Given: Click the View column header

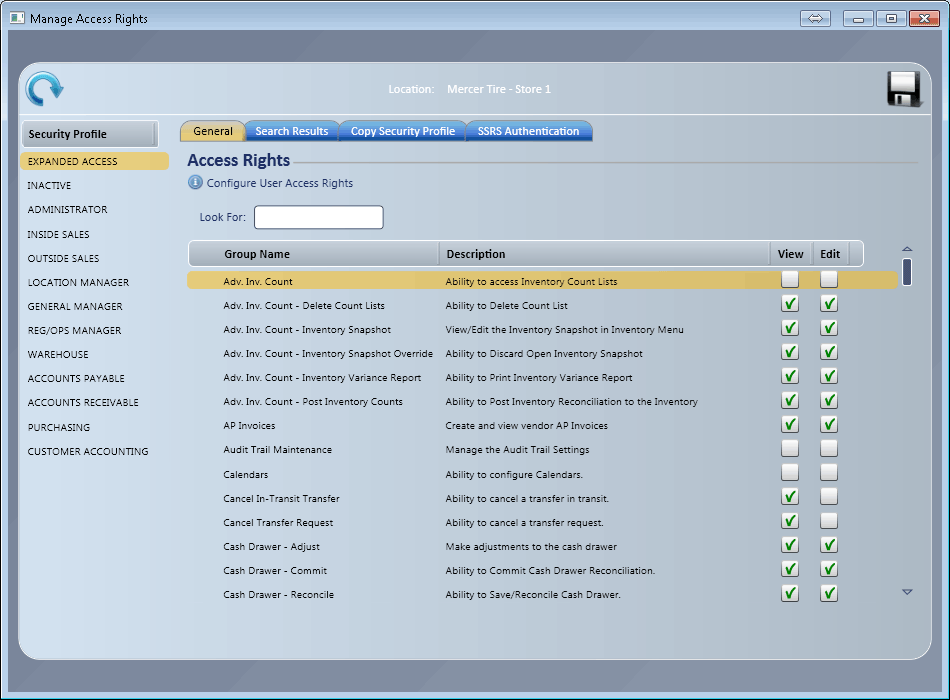Looking at the screenshot, I should 790,254.
